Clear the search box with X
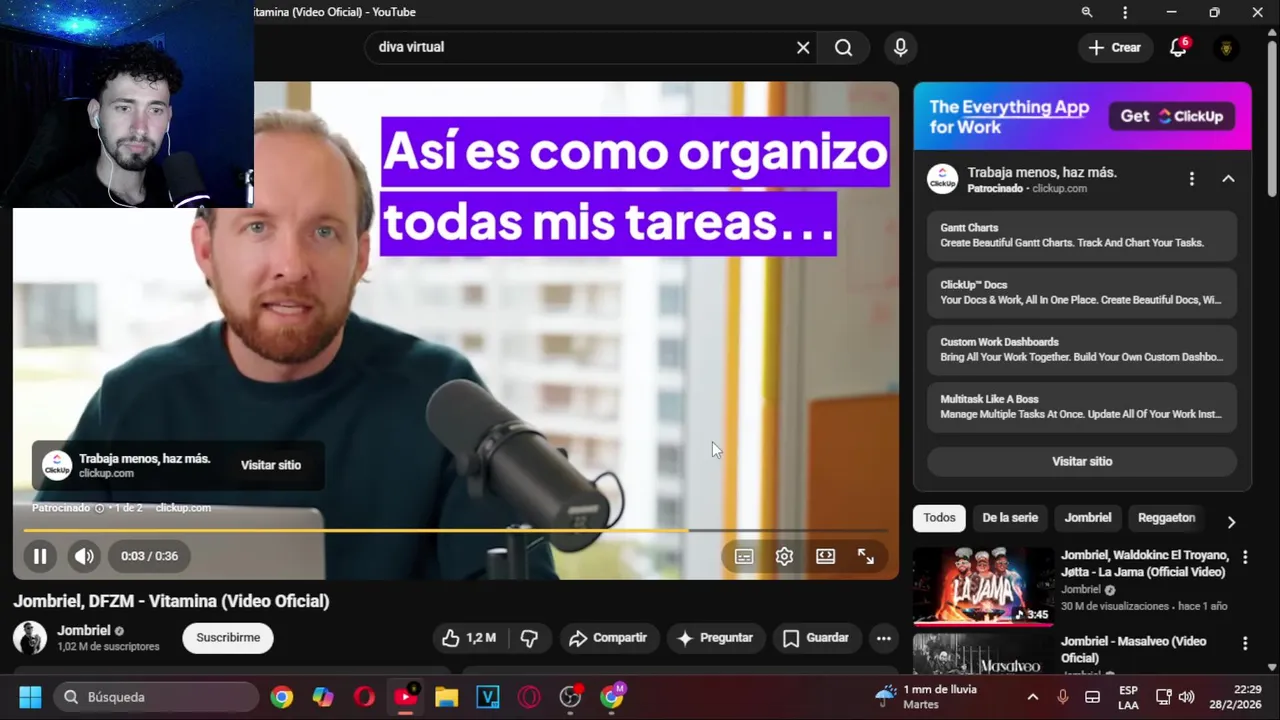This screenshot has width=1280, height=720. click(x=803, y=47)
